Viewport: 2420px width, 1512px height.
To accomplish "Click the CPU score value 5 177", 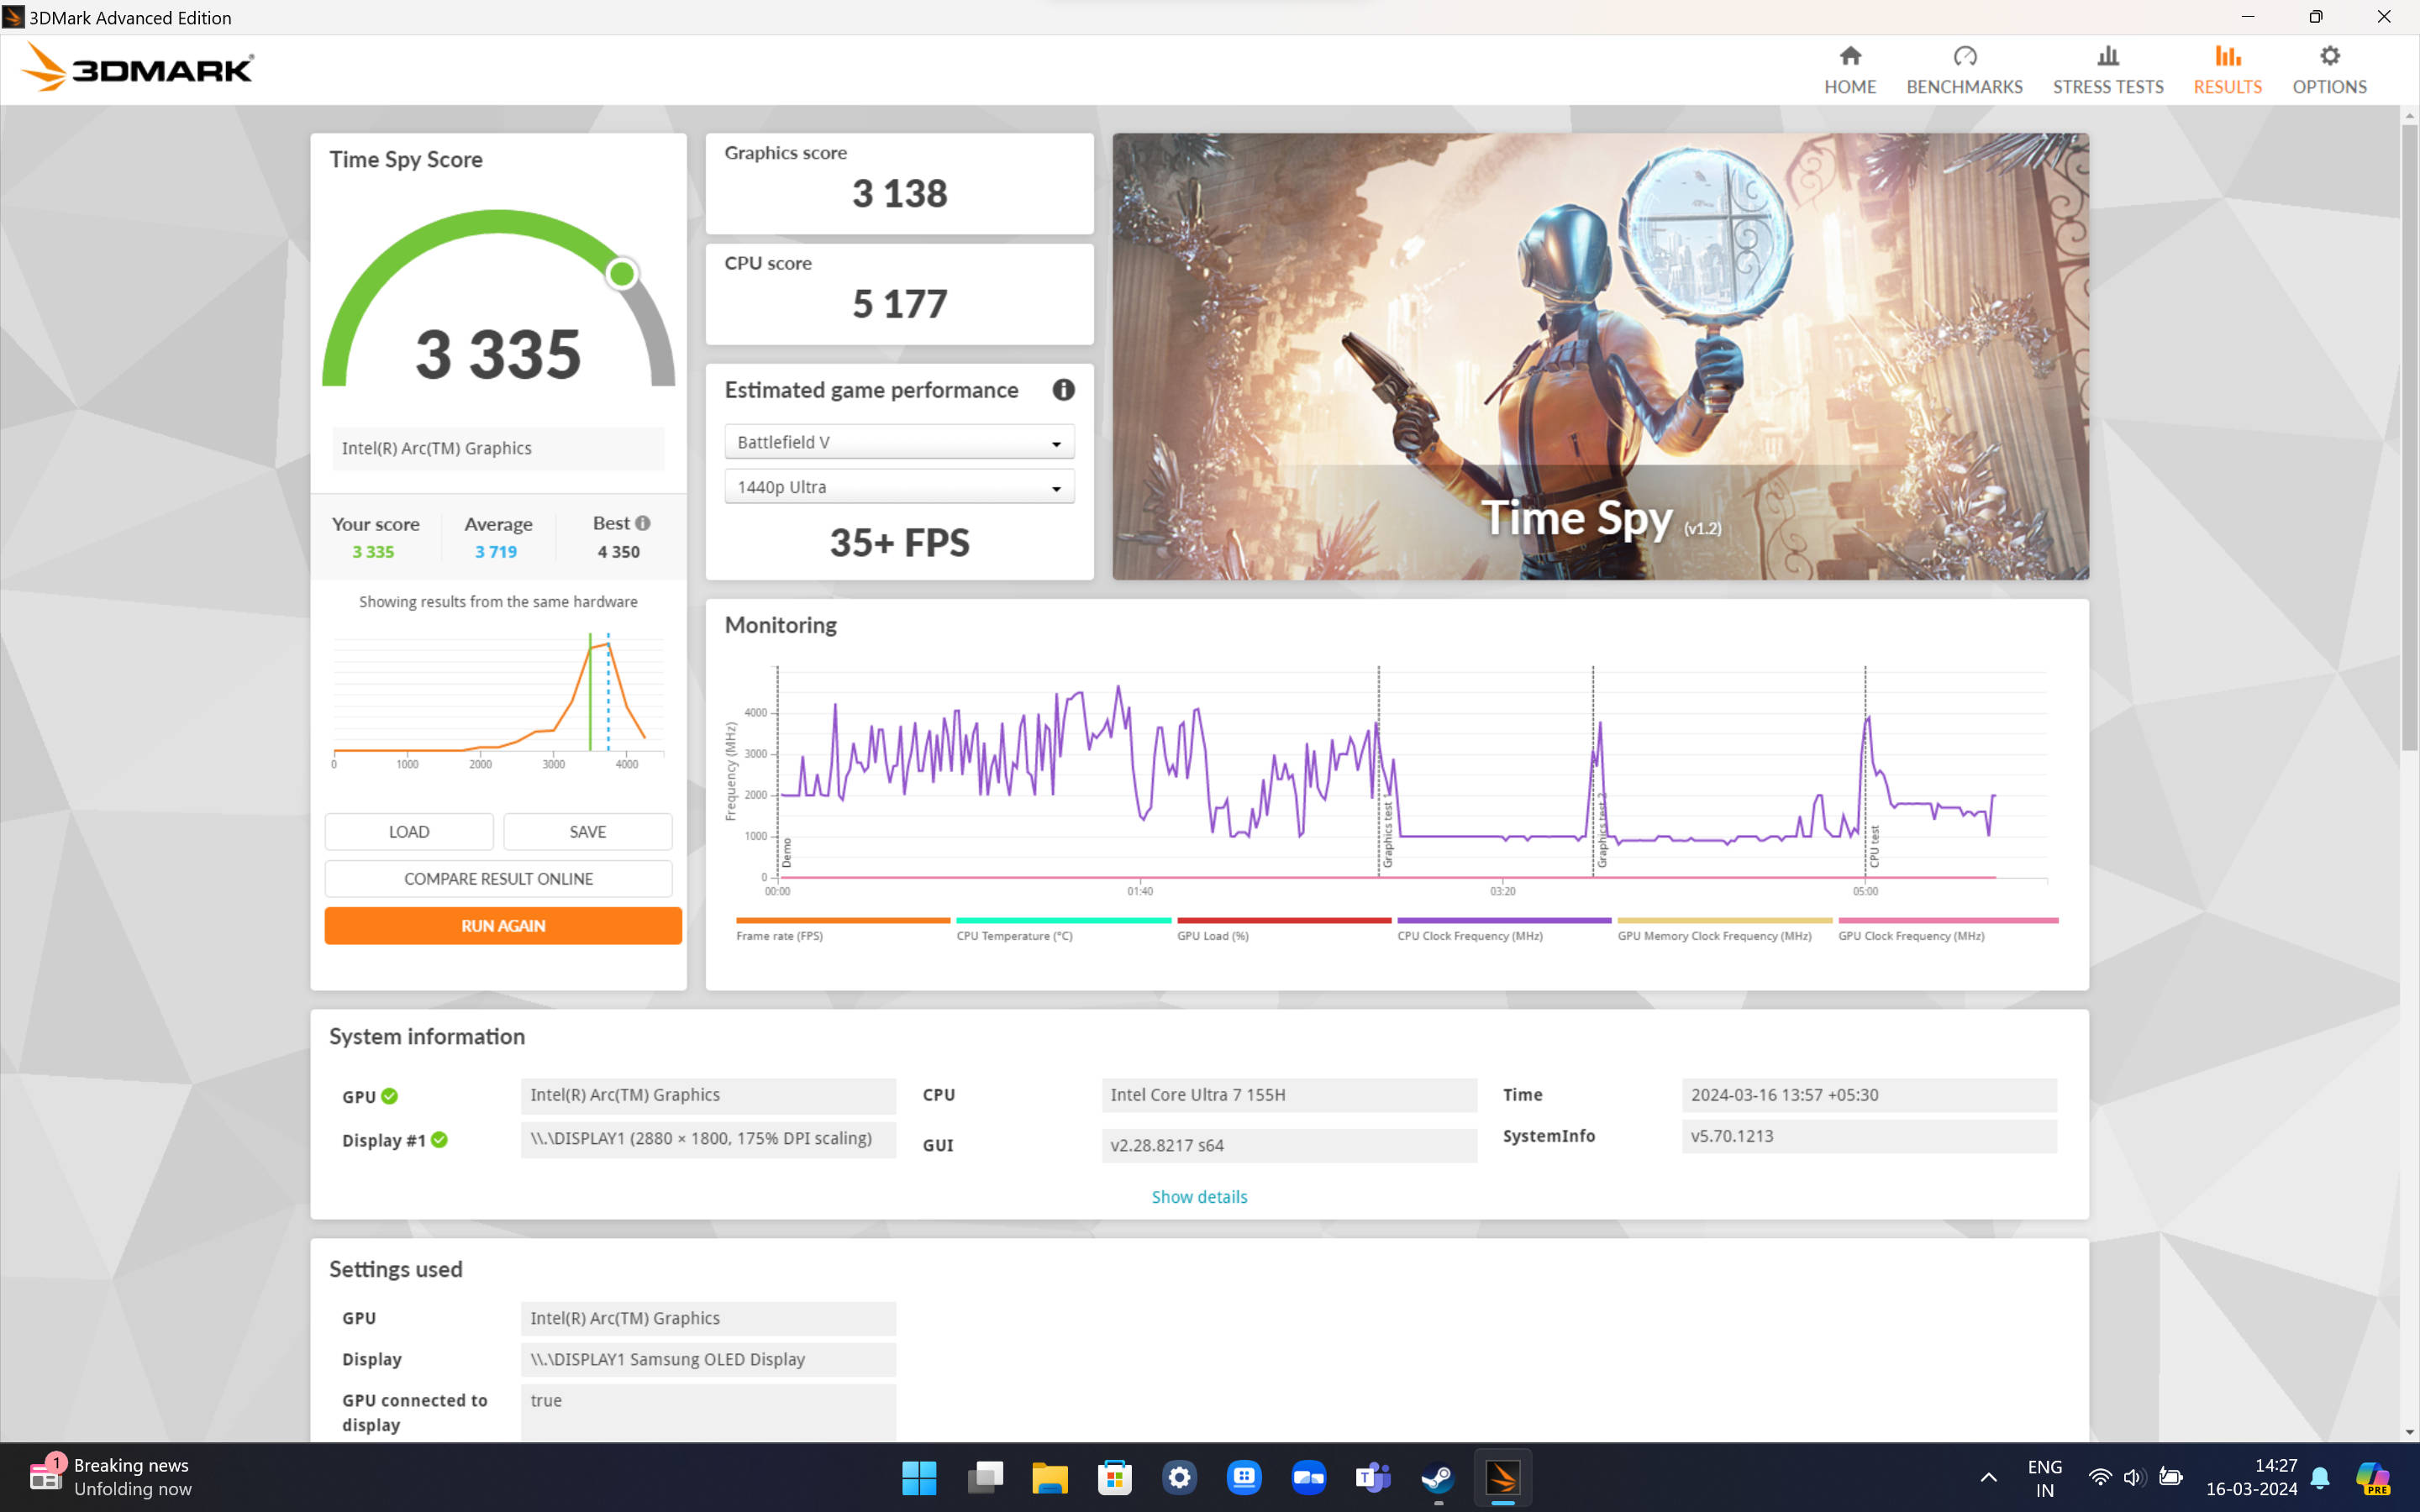I will pyautogui.click(x=899, y=304).
